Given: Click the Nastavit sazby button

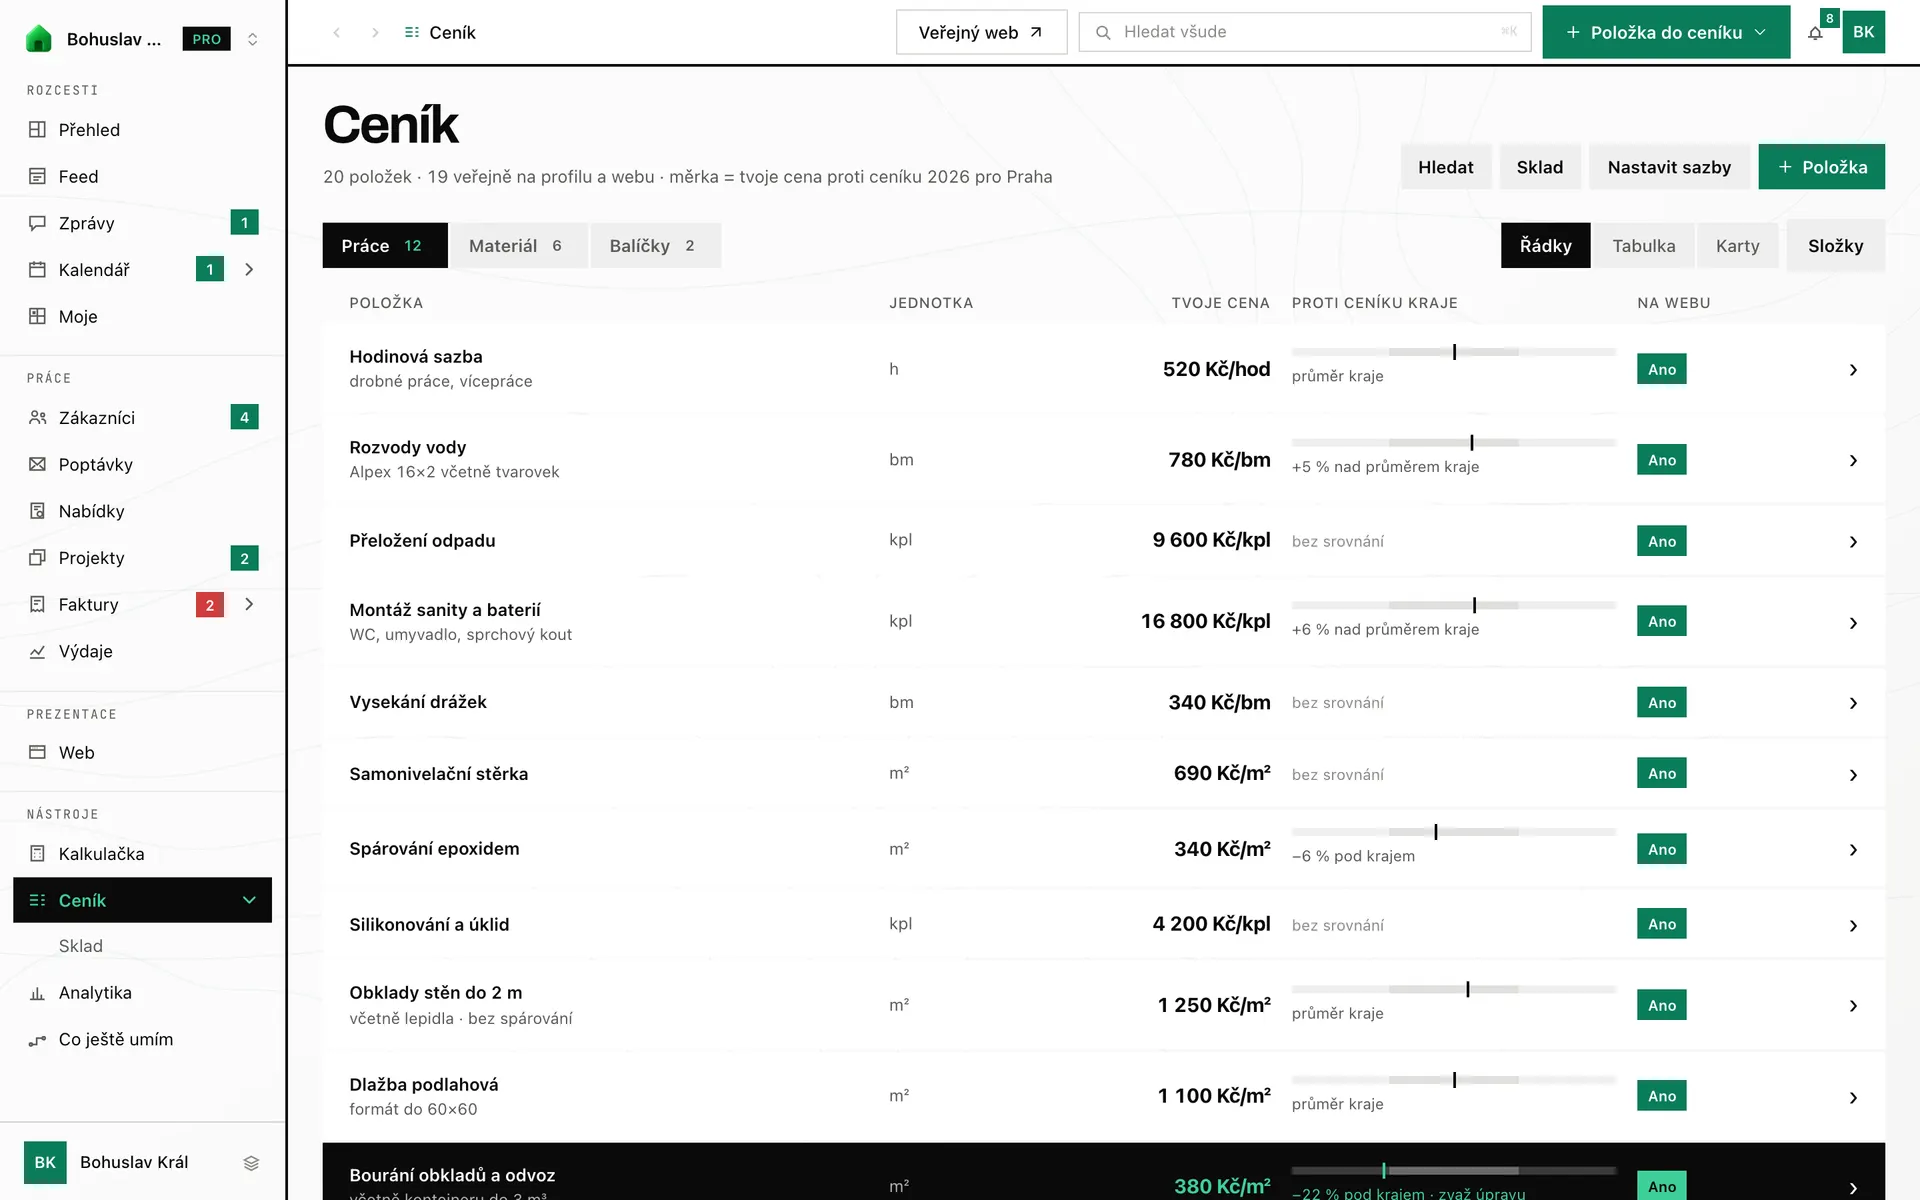Looking at the screenshot, I should tap(1669, 167).
